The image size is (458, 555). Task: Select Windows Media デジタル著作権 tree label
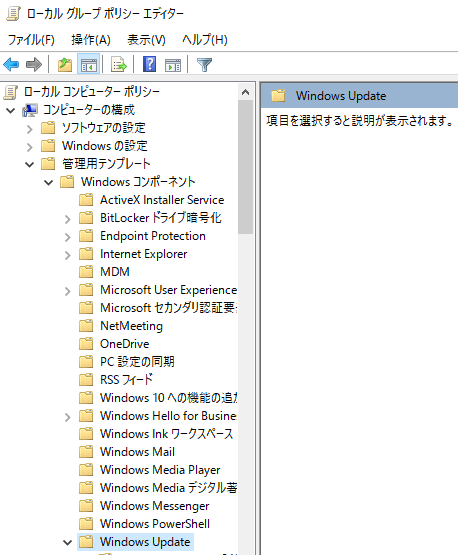(168, 488)
